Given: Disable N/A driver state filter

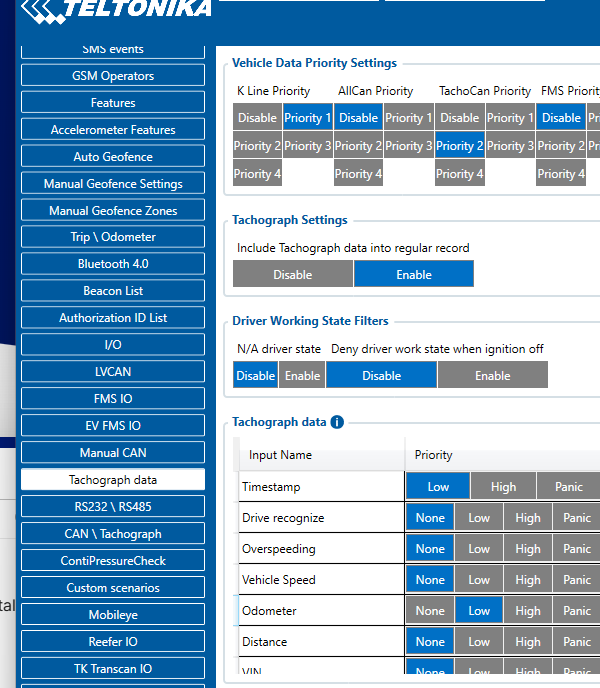Looking at the screenshot, I should pos(255,375).
